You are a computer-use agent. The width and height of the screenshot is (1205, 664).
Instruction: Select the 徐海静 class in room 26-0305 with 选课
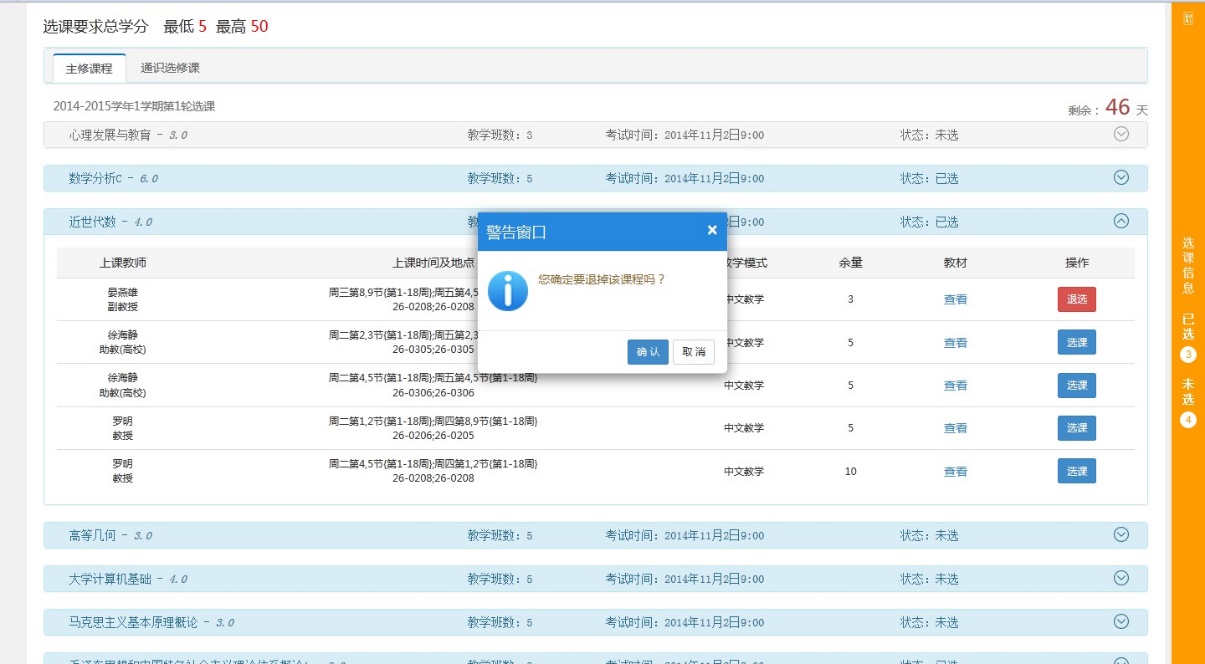[1076, 342]
